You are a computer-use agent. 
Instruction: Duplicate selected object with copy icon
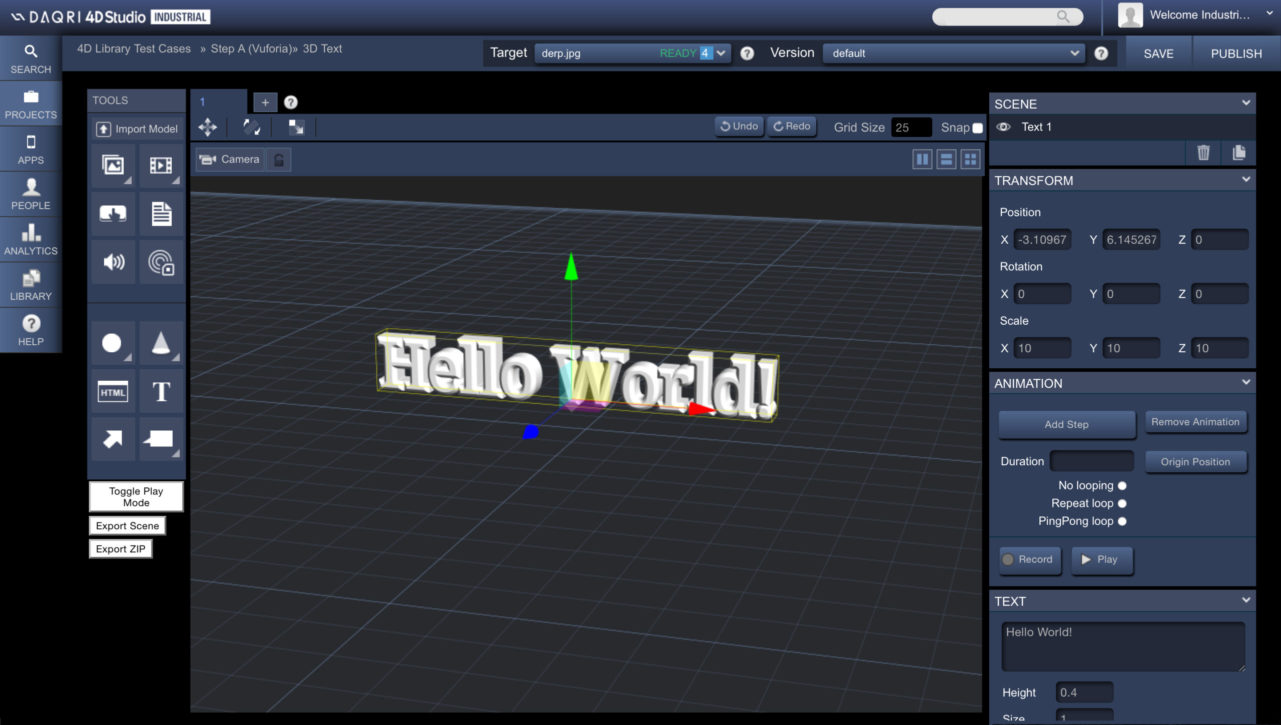point(1239,152)
